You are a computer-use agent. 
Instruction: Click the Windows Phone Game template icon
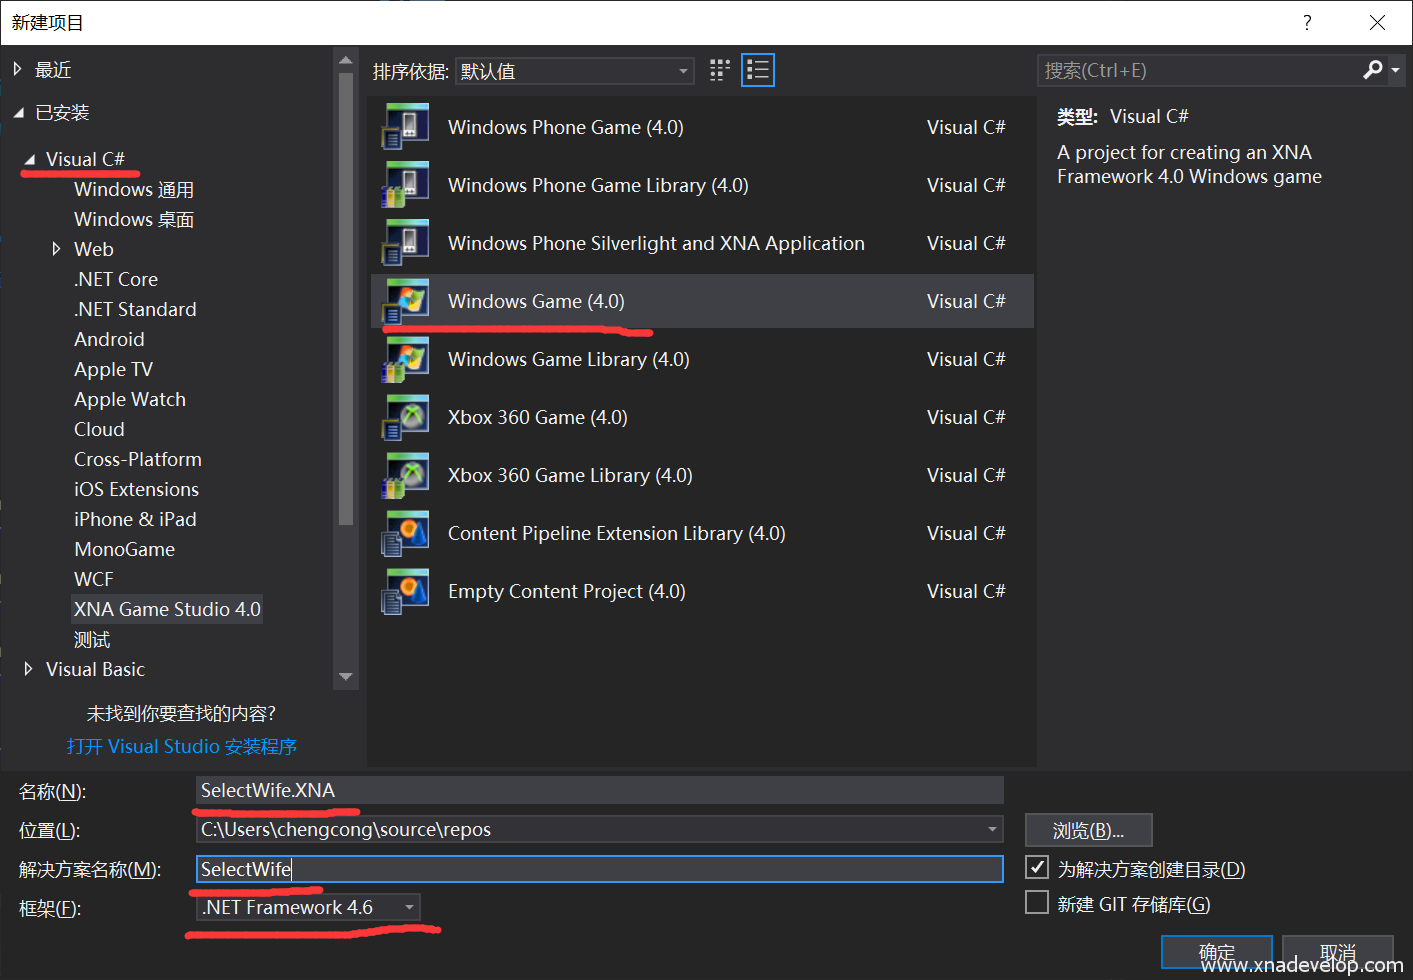pyautogui.click(x=406, y=127)
